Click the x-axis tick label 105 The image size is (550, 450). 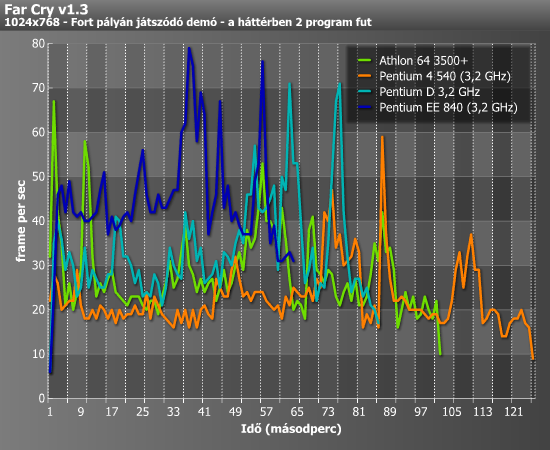pos(451,411)
